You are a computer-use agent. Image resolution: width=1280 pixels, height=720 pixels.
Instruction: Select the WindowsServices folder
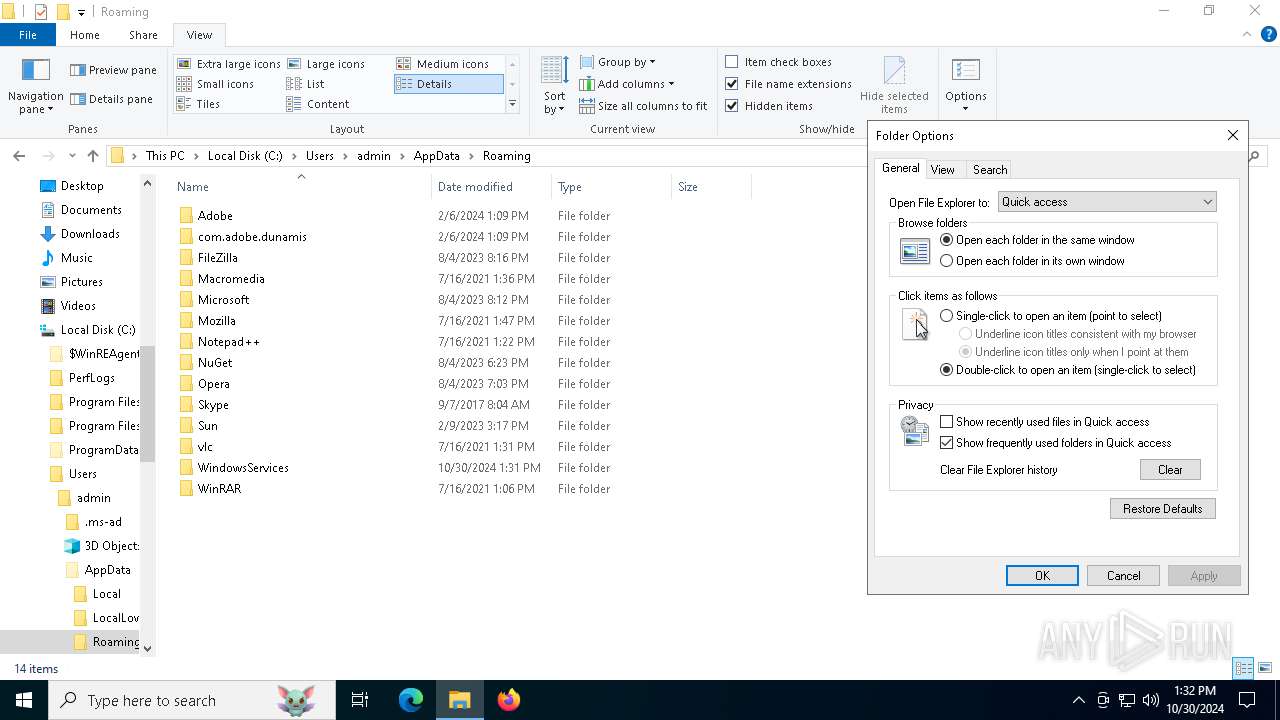pos(243,468)
